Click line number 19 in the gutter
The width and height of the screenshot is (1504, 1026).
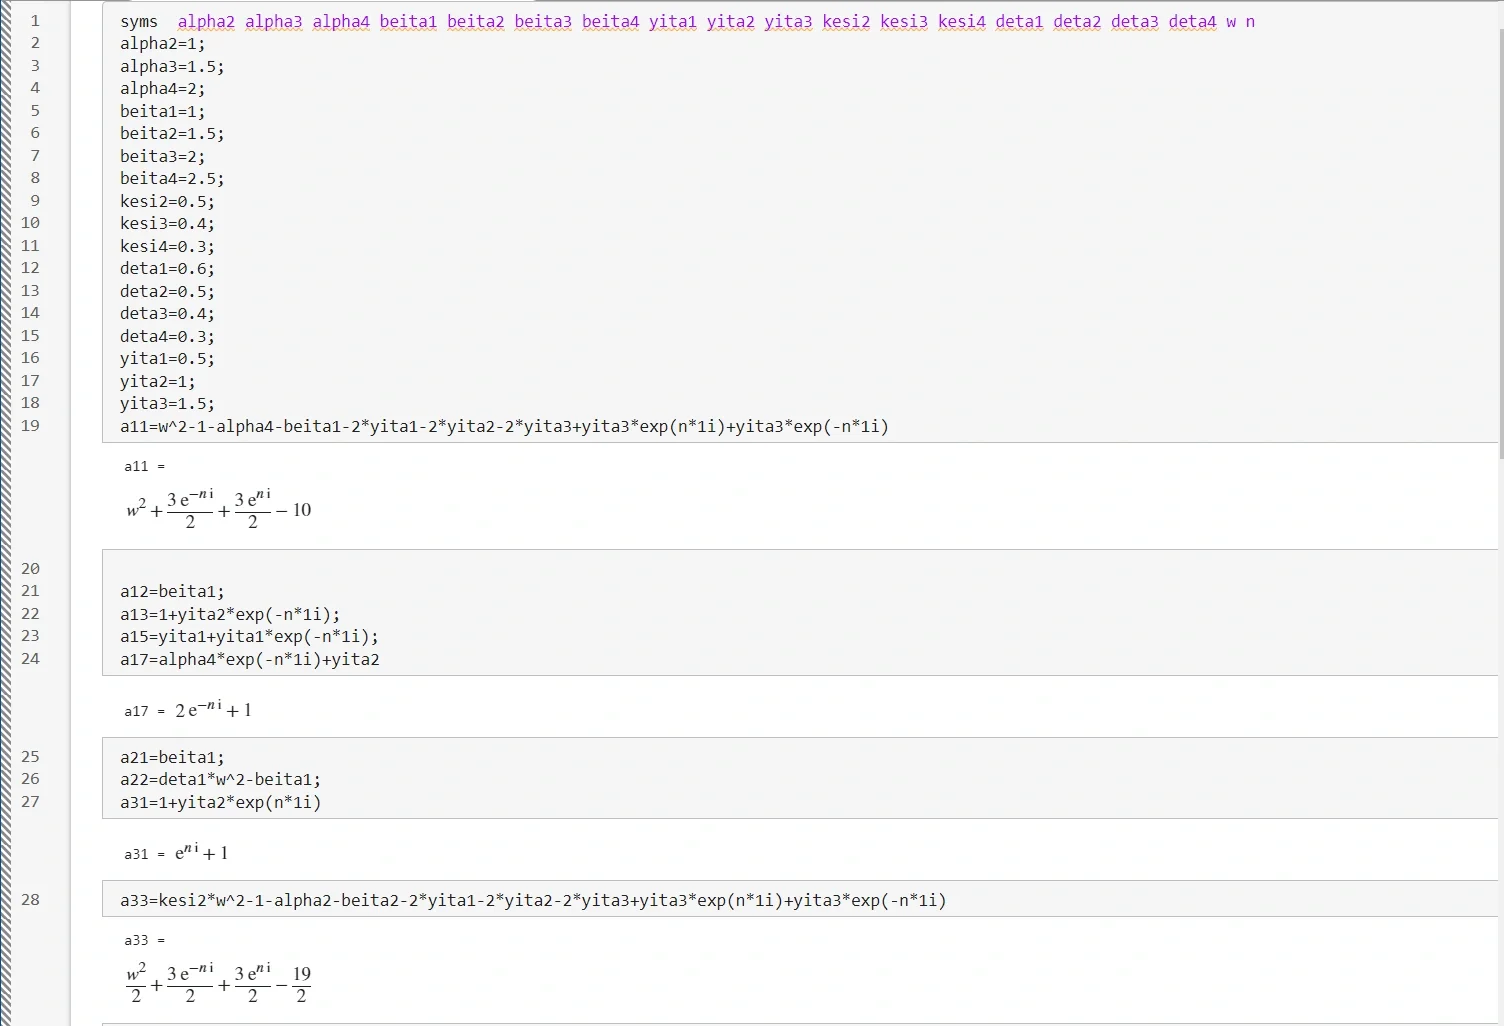[30, 426]
